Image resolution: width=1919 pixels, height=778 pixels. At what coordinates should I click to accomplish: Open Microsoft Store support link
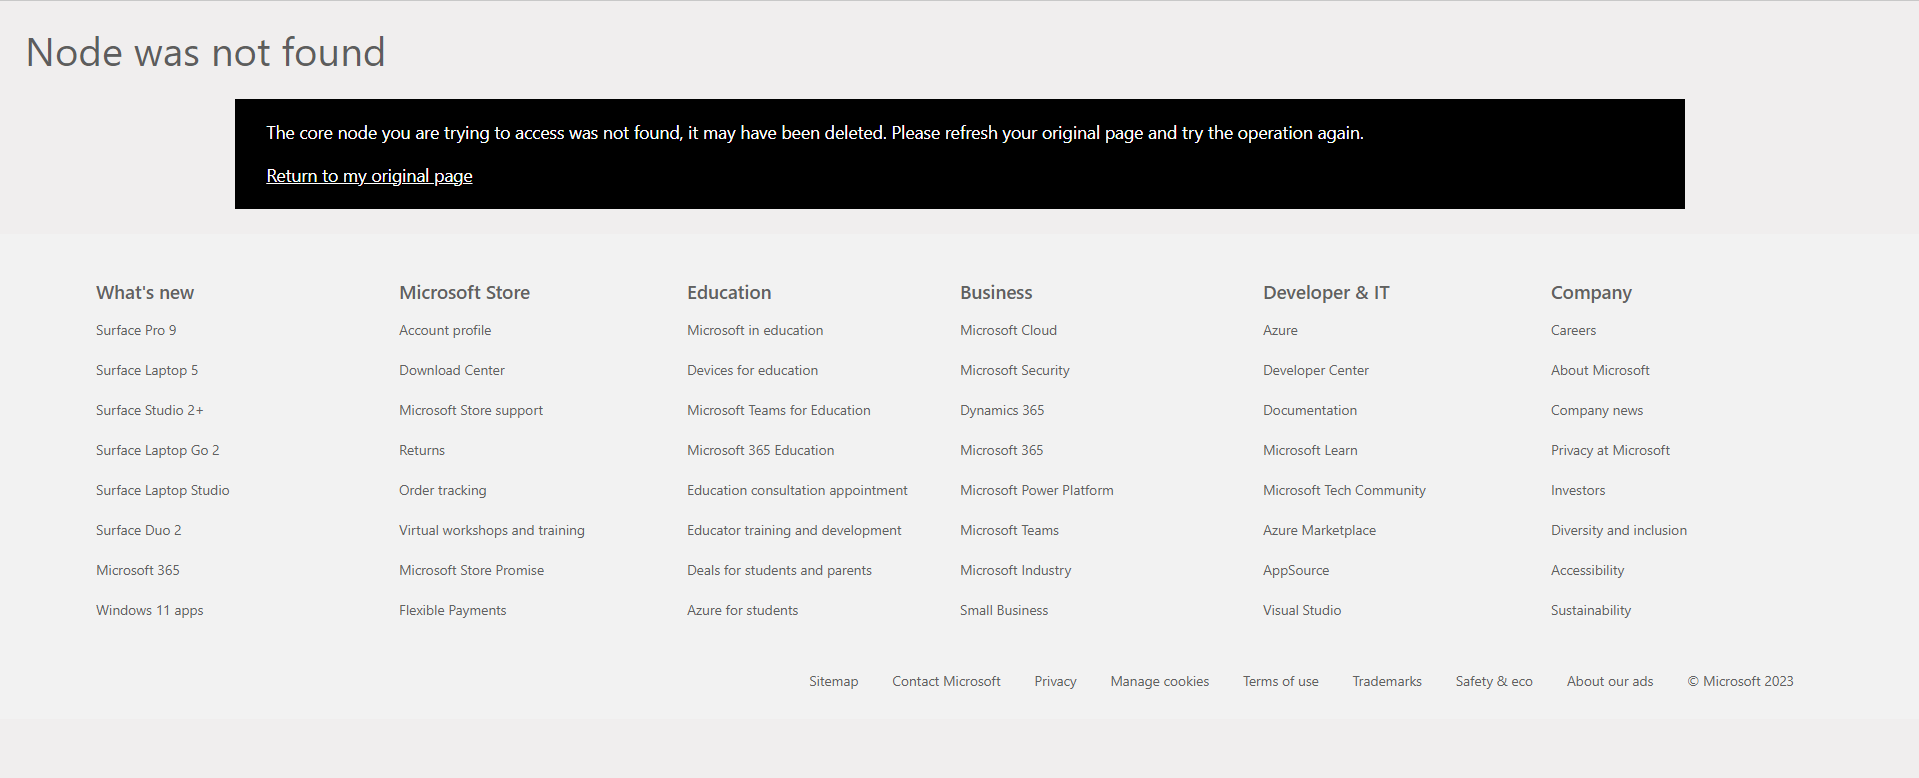(471, 410)
